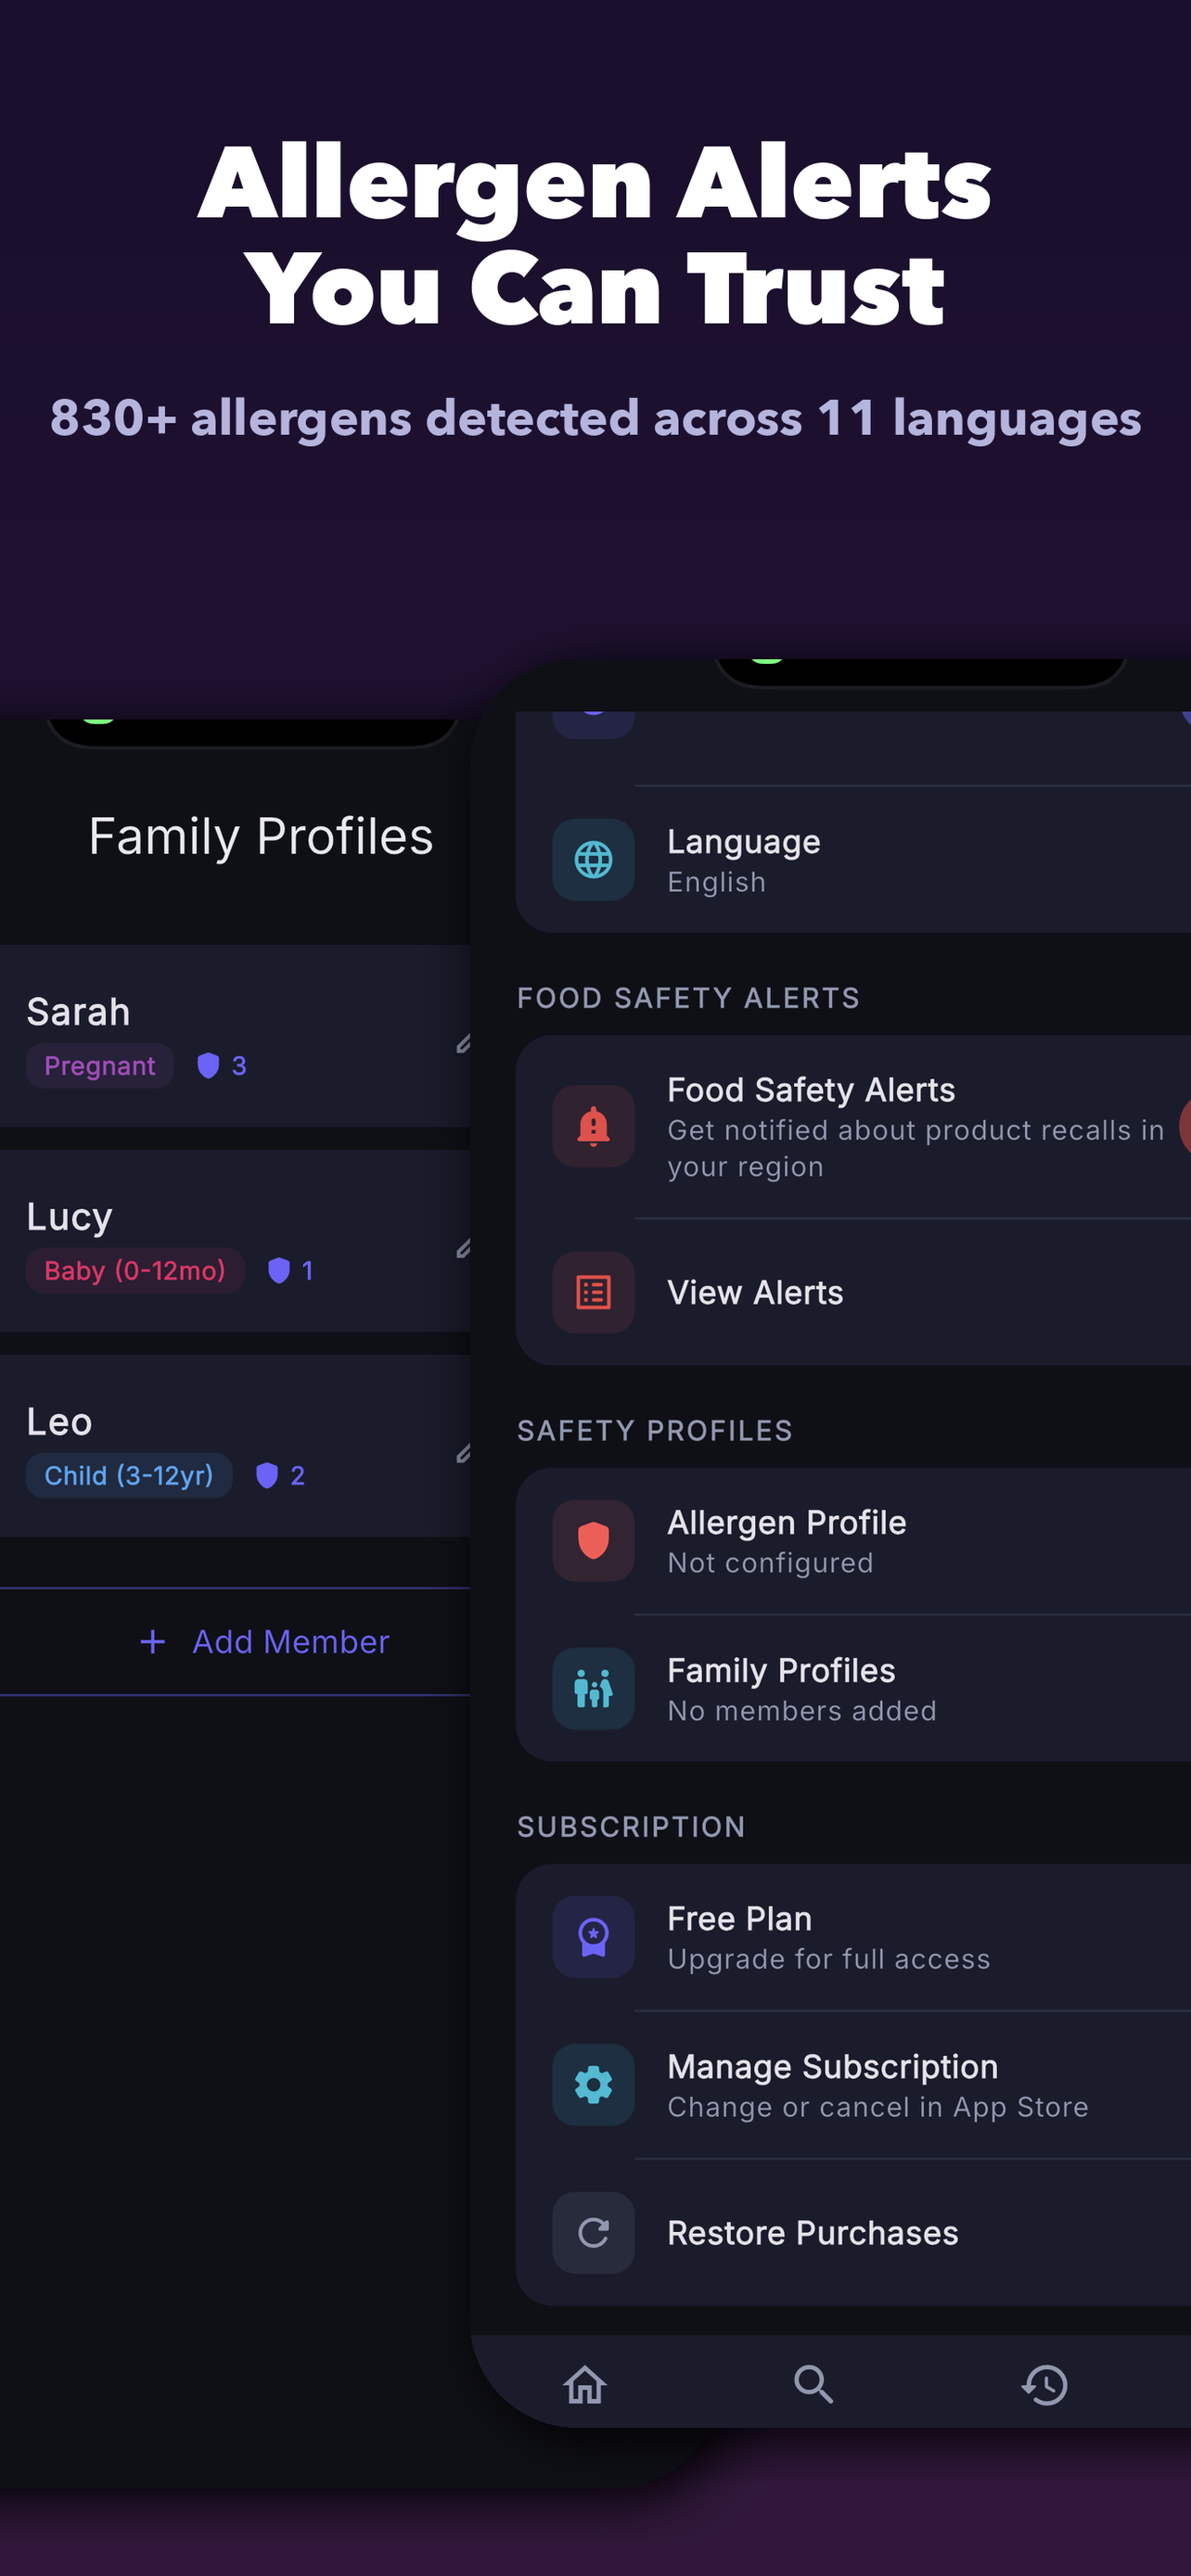Select the Baby (0-12mo) tag on Lucy
This screenshot has height=2576, width=1191.
click(x=135, y=1270)
